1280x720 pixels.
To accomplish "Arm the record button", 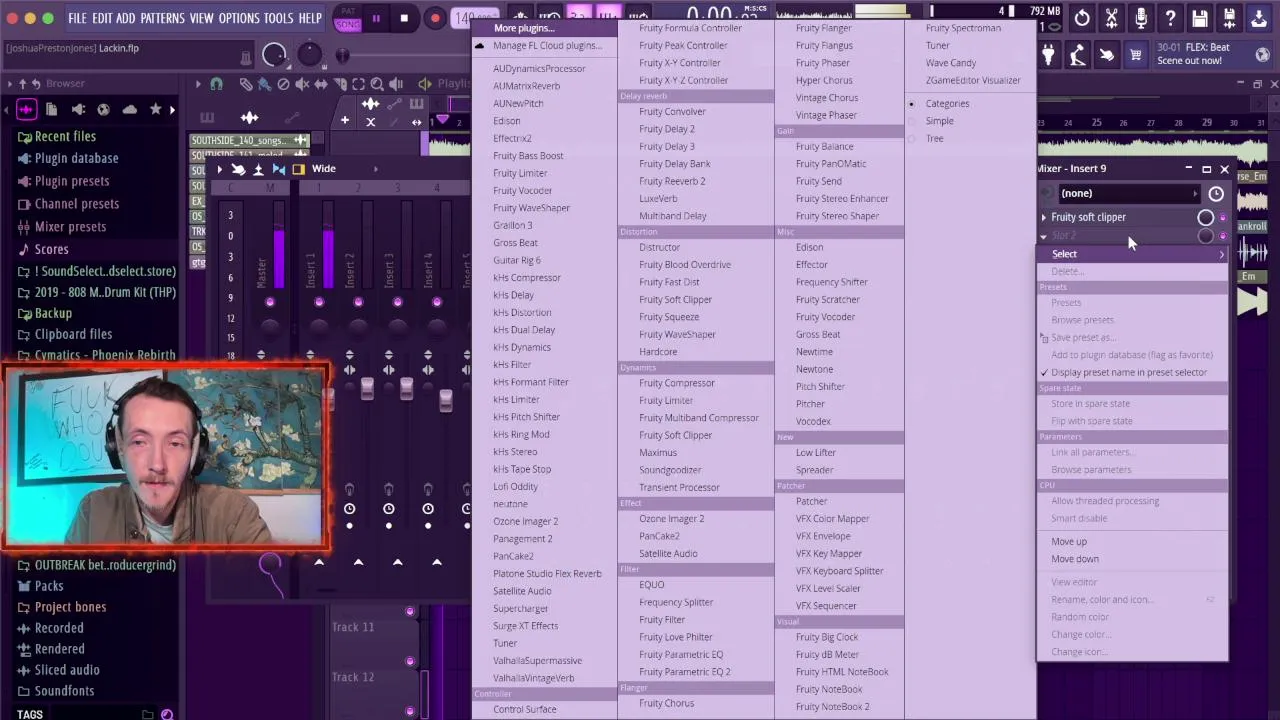I will click(435, 18).
